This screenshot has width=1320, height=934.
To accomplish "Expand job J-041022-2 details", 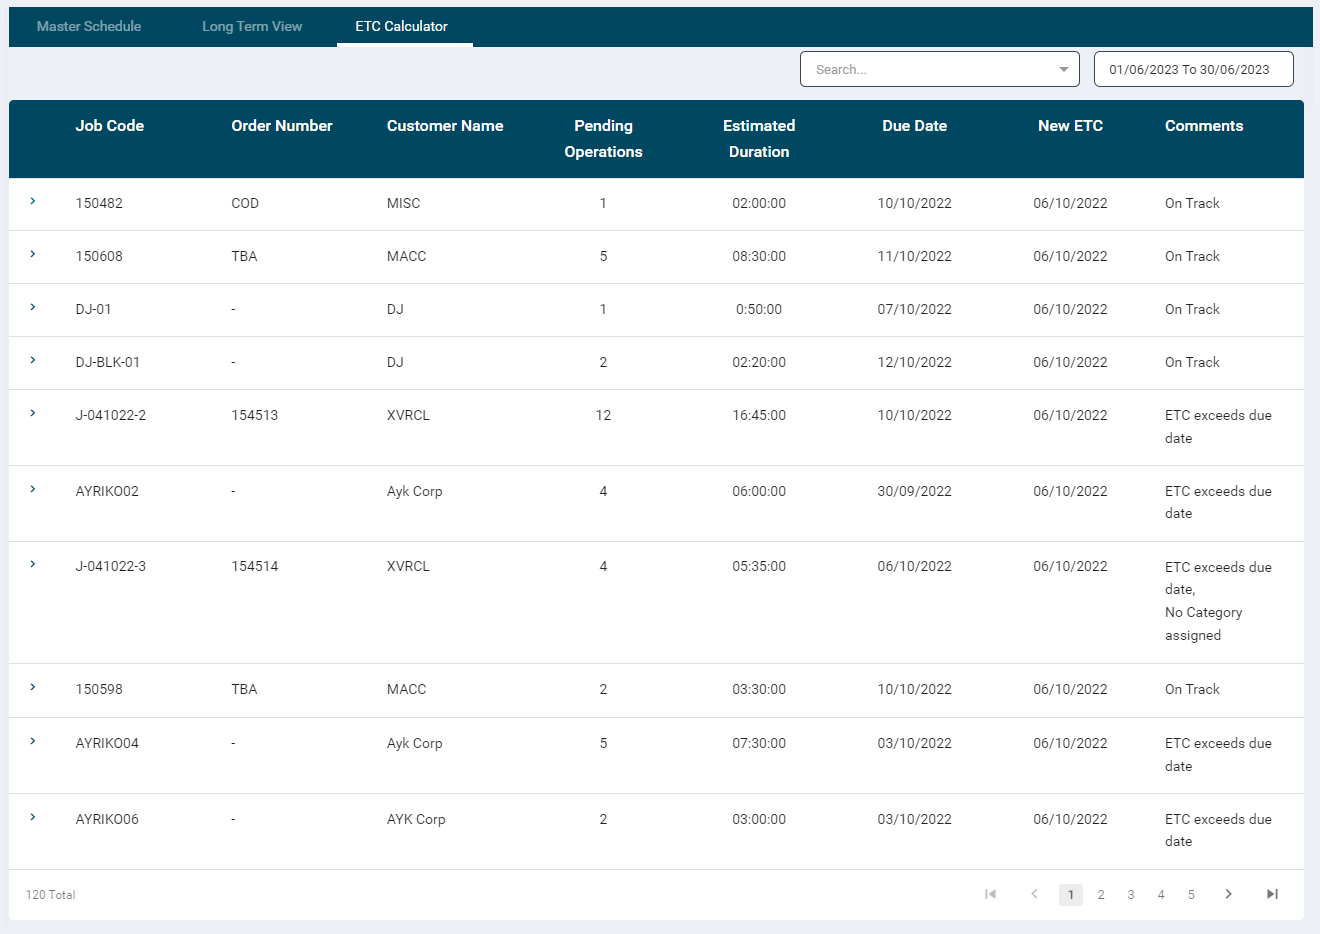I will (x=33, y=414).
